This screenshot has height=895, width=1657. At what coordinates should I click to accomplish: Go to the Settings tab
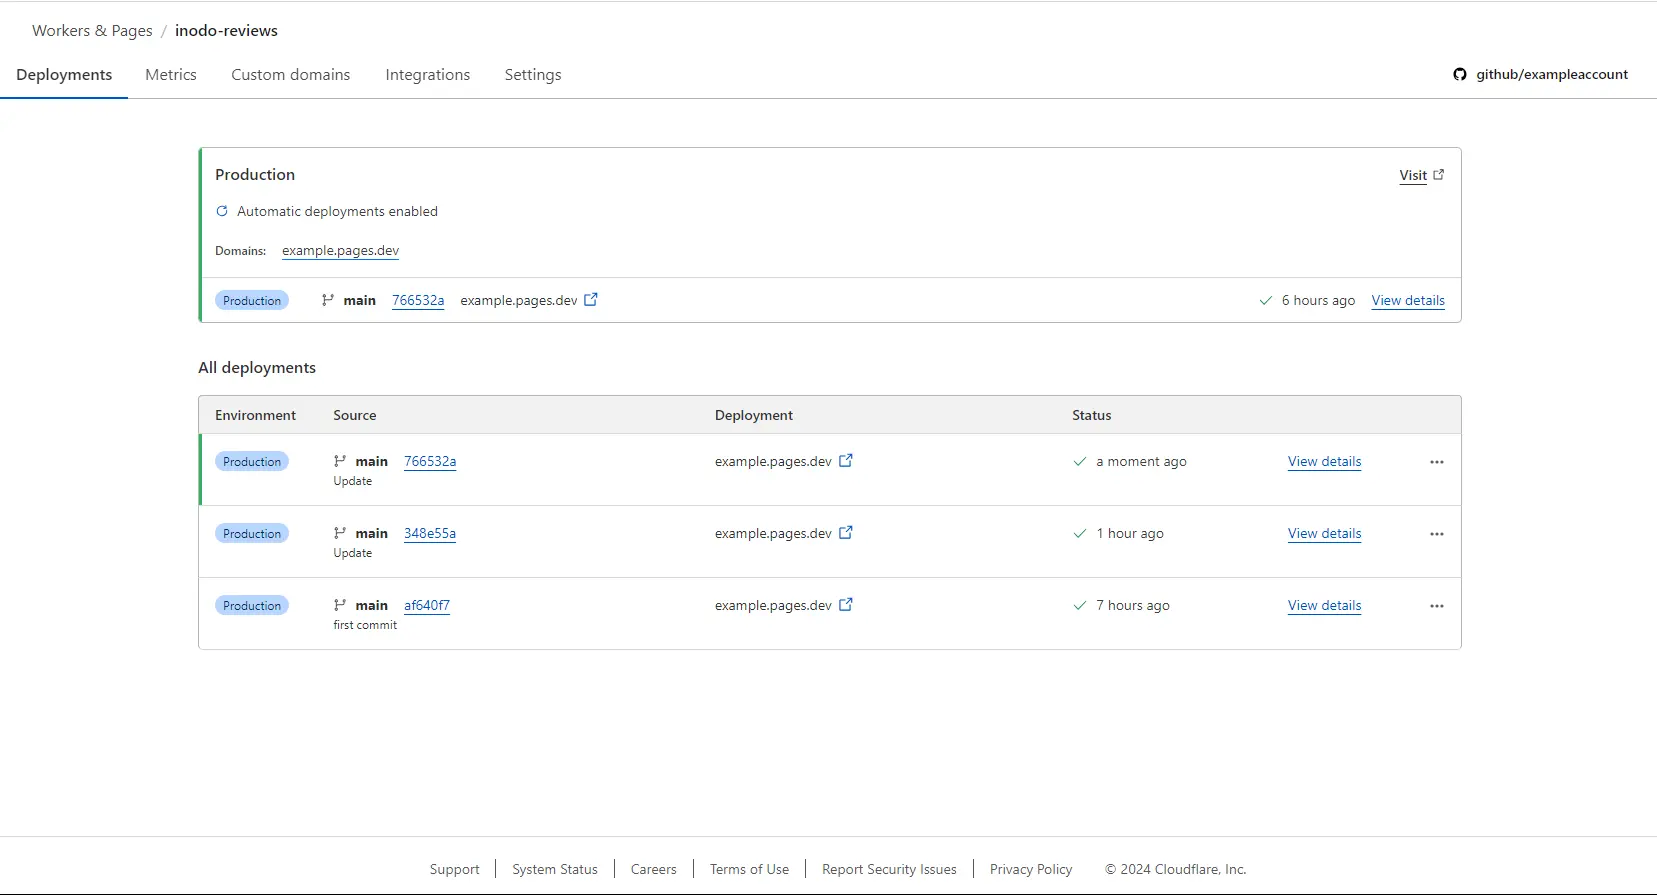pyautogui.click(x=532, y=75)
